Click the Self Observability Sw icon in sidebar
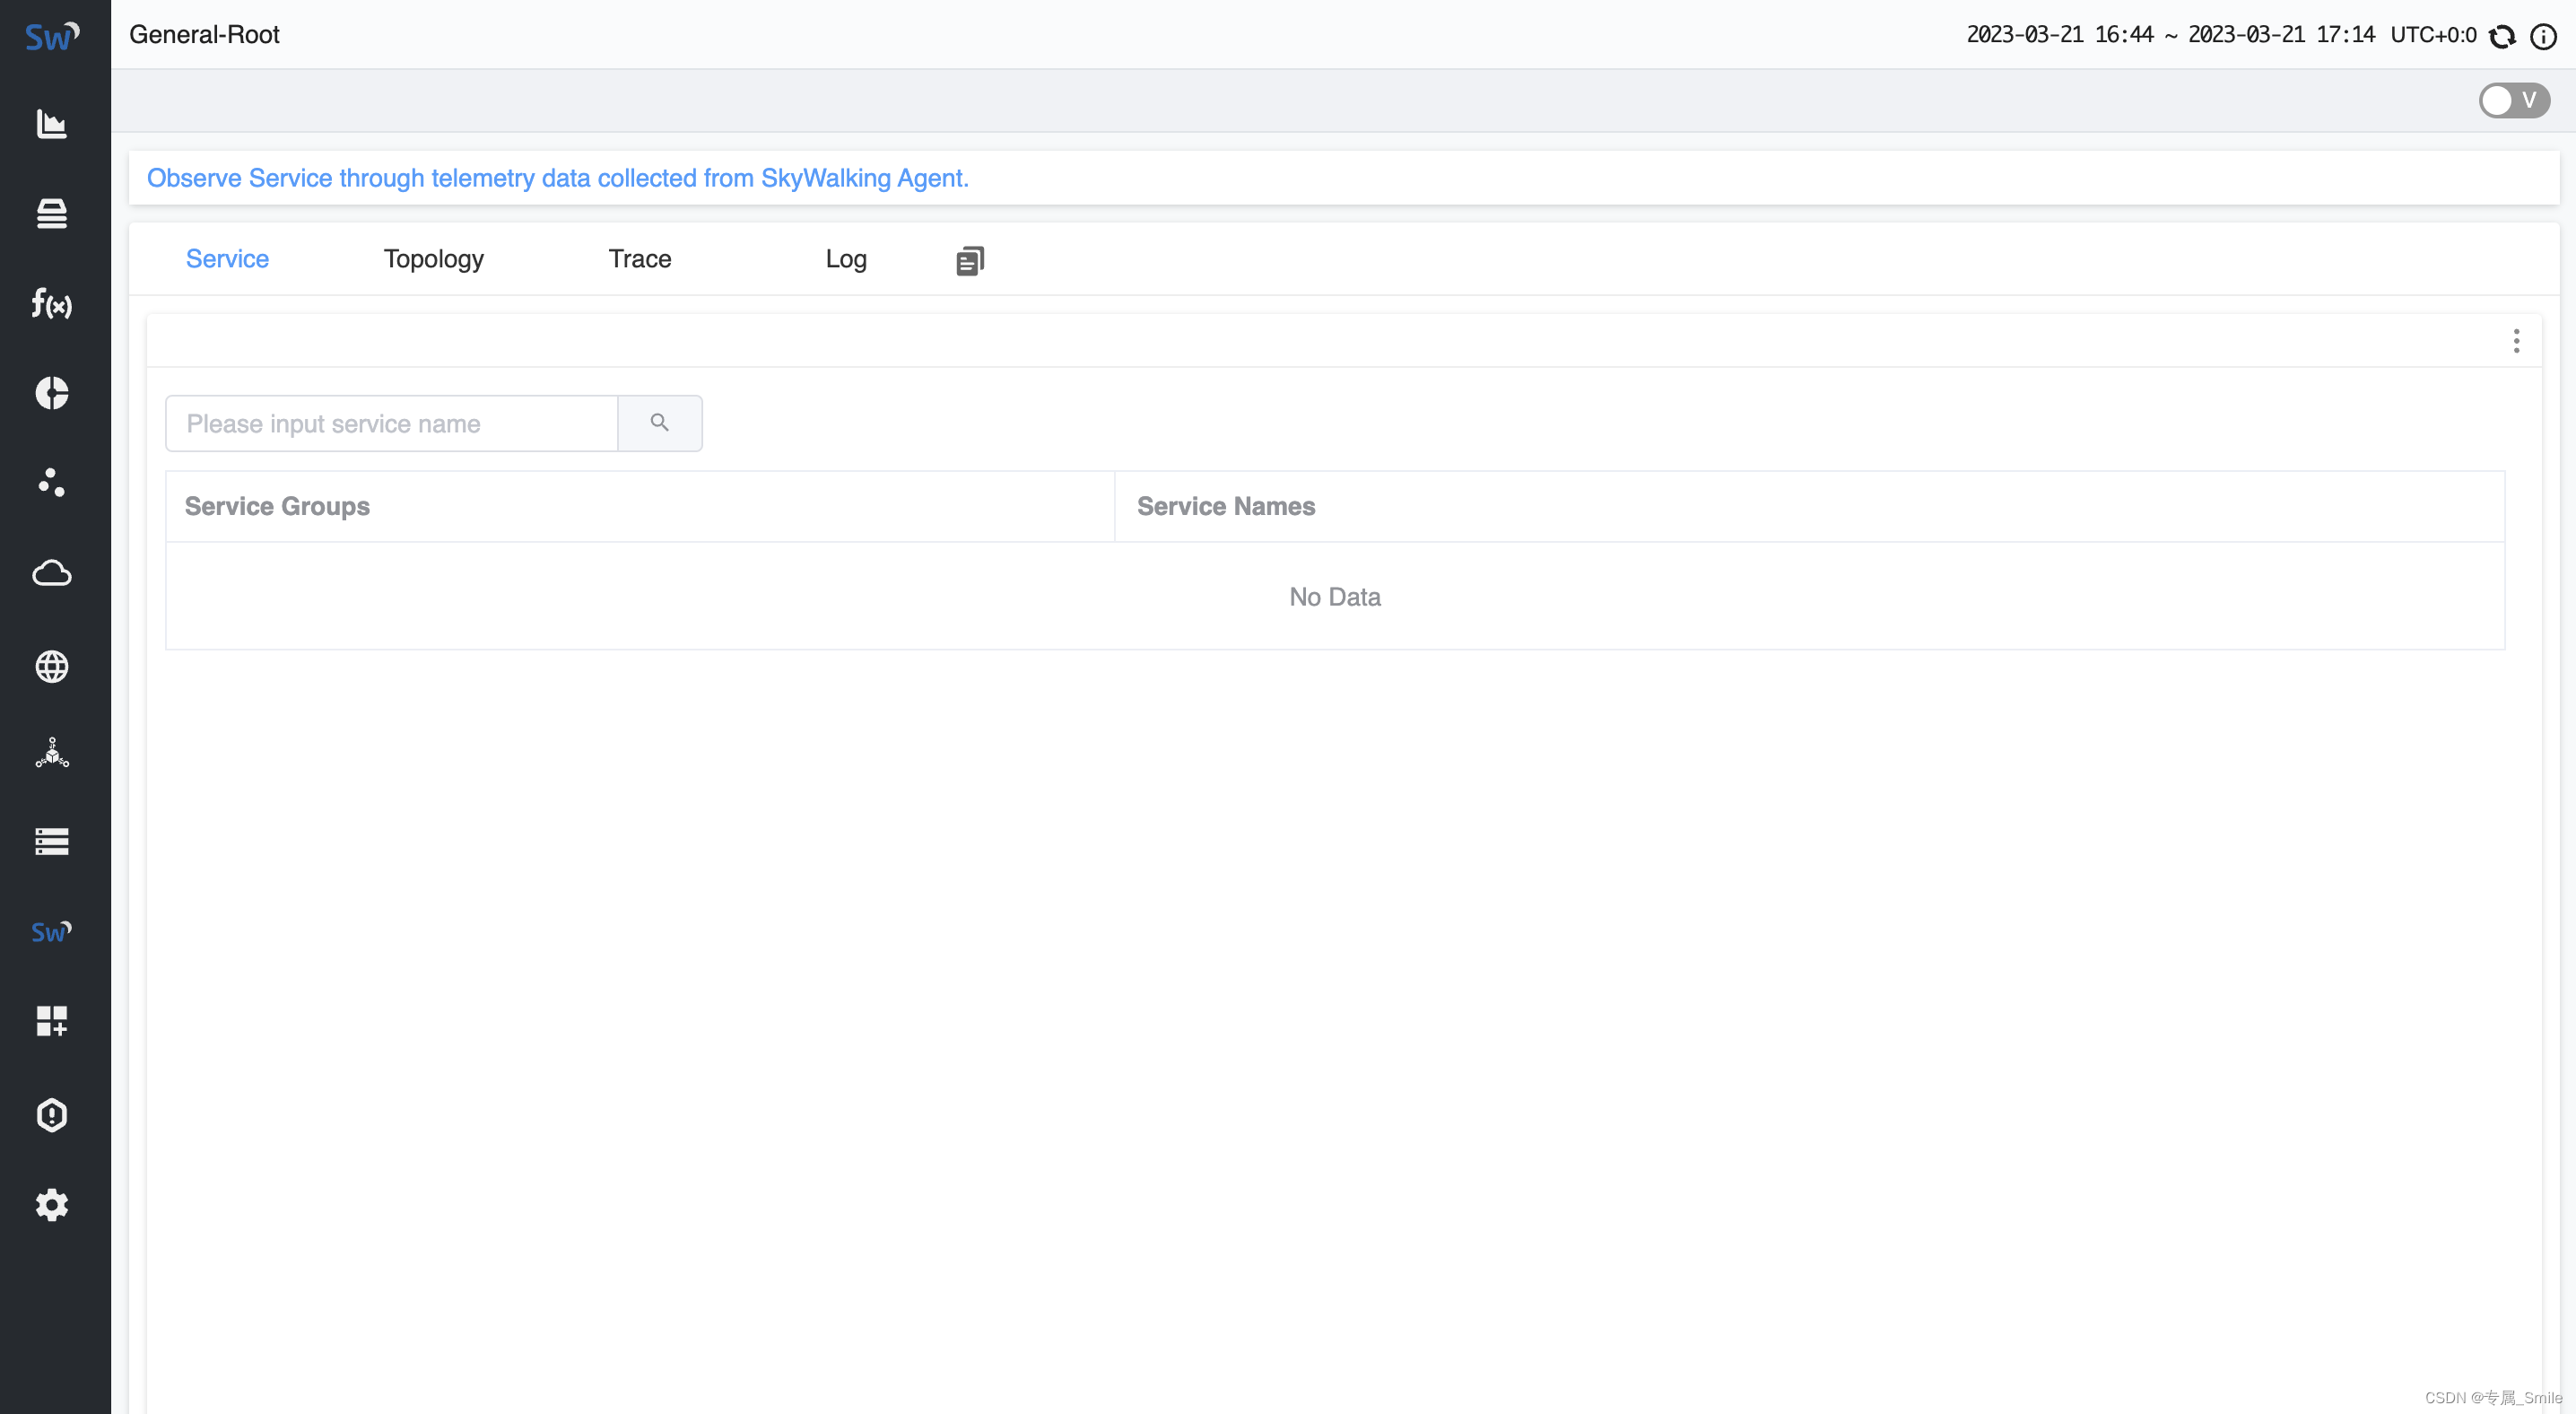Image resolution: width=2576 pixels, height=1414 pixels. click(x=52, y=931)
